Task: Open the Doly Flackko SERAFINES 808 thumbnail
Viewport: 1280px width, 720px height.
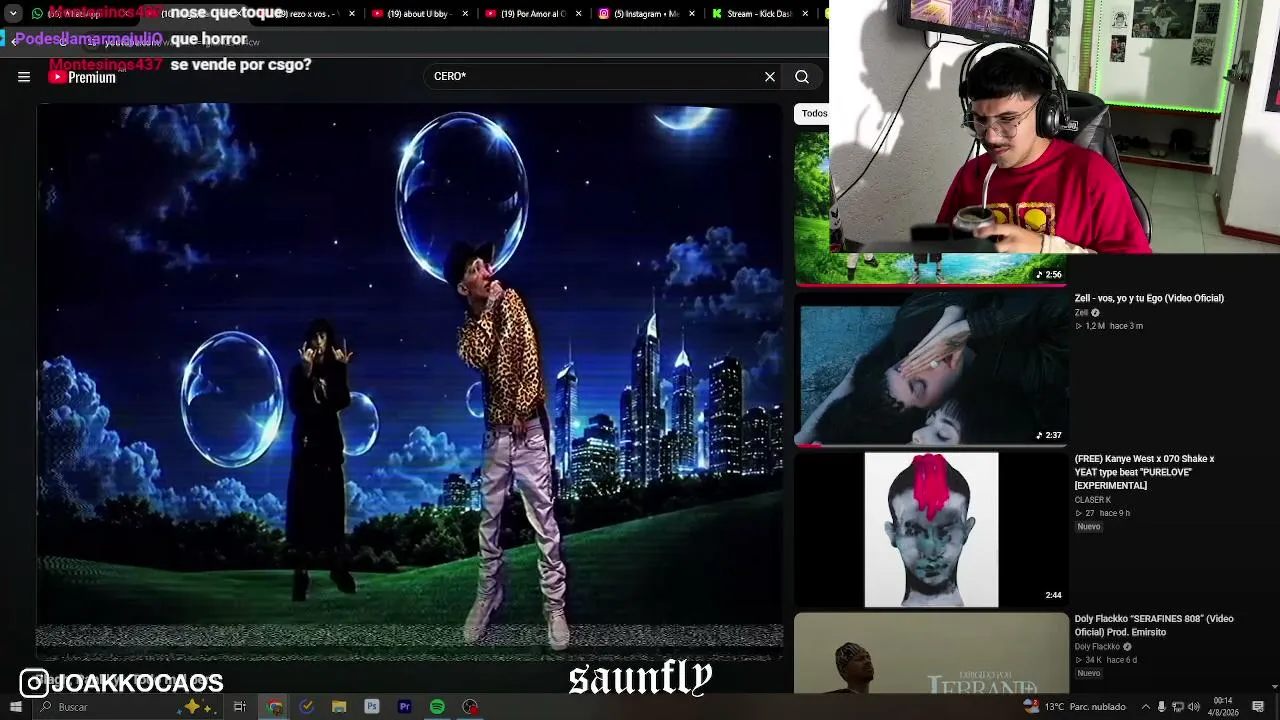Action: pyautogui.click(x=930, y=653)
